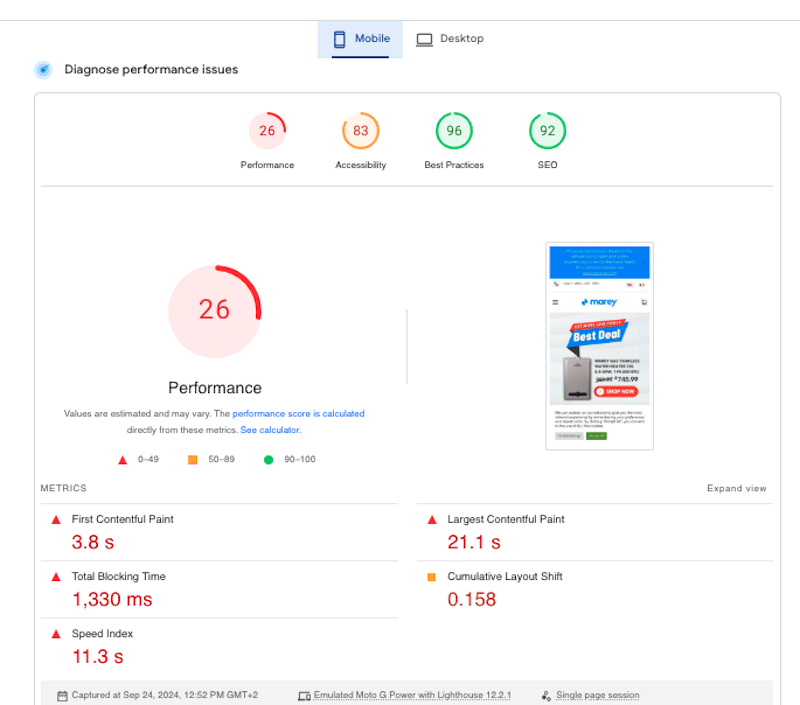Click the orange 50–89 legend square
Screen dimensions: 800x705
(194, 459)
